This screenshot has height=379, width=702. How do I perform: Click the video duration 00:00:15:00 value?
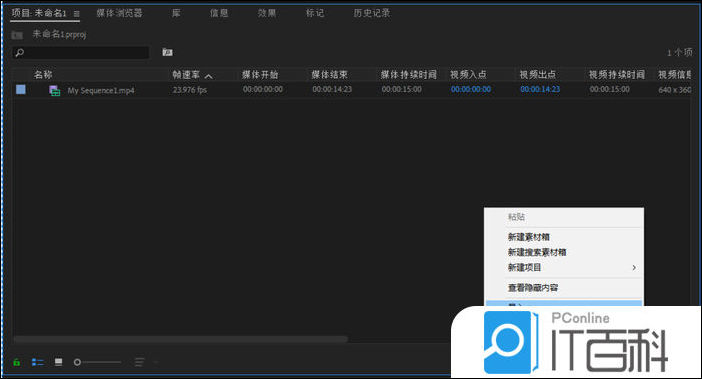610,89
